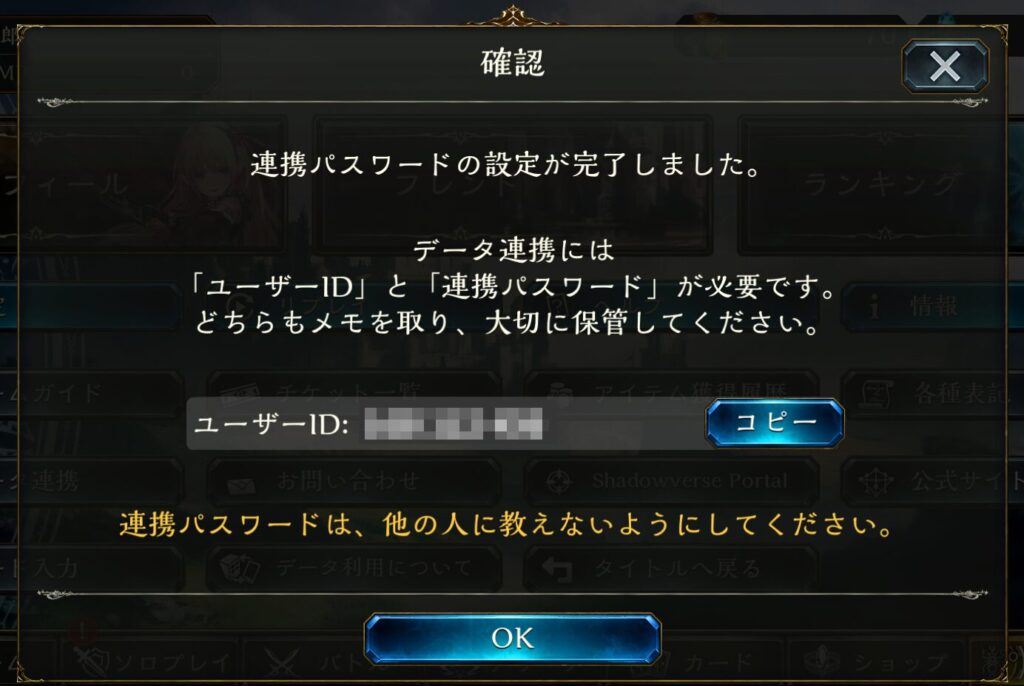Click the Shadowverse Portal crosshair icon
The height and width of the screenshot is (686, 1024).
coord(559,482)
